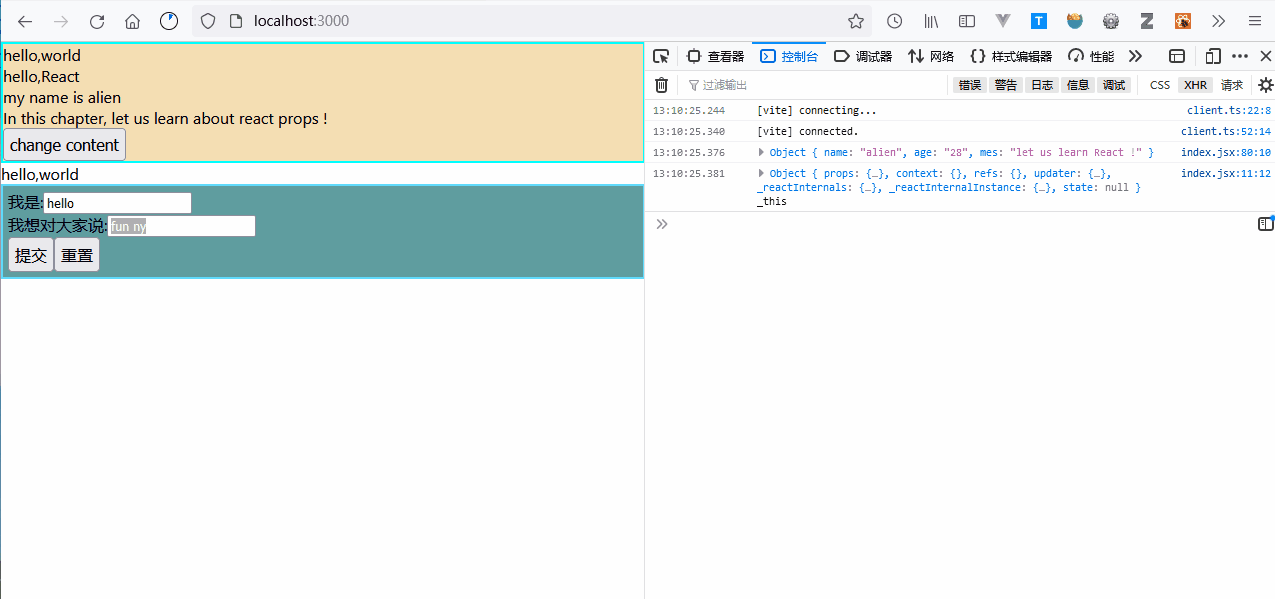Click the console command input prompt
The image size is (1275, 599).
coord(960,224)
